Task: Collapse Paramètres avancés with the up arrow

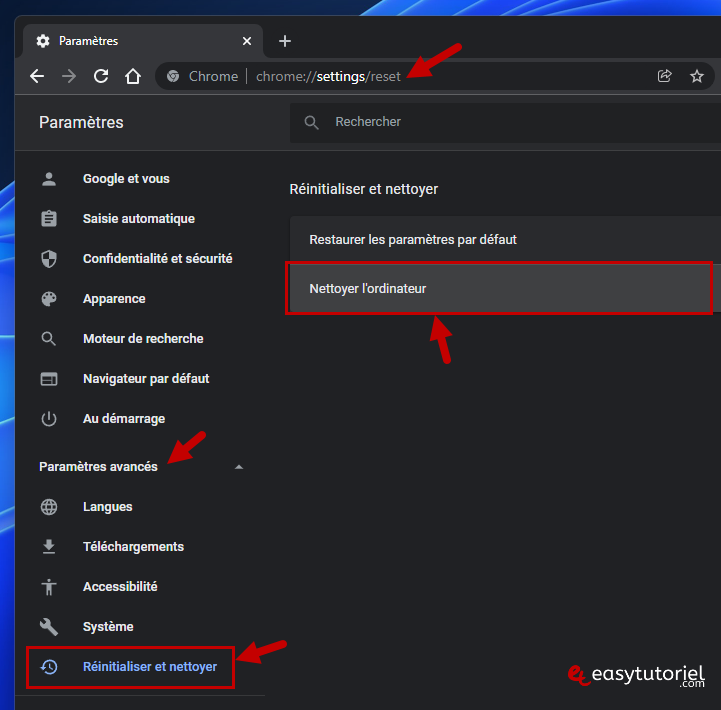Action: point(239,467)
